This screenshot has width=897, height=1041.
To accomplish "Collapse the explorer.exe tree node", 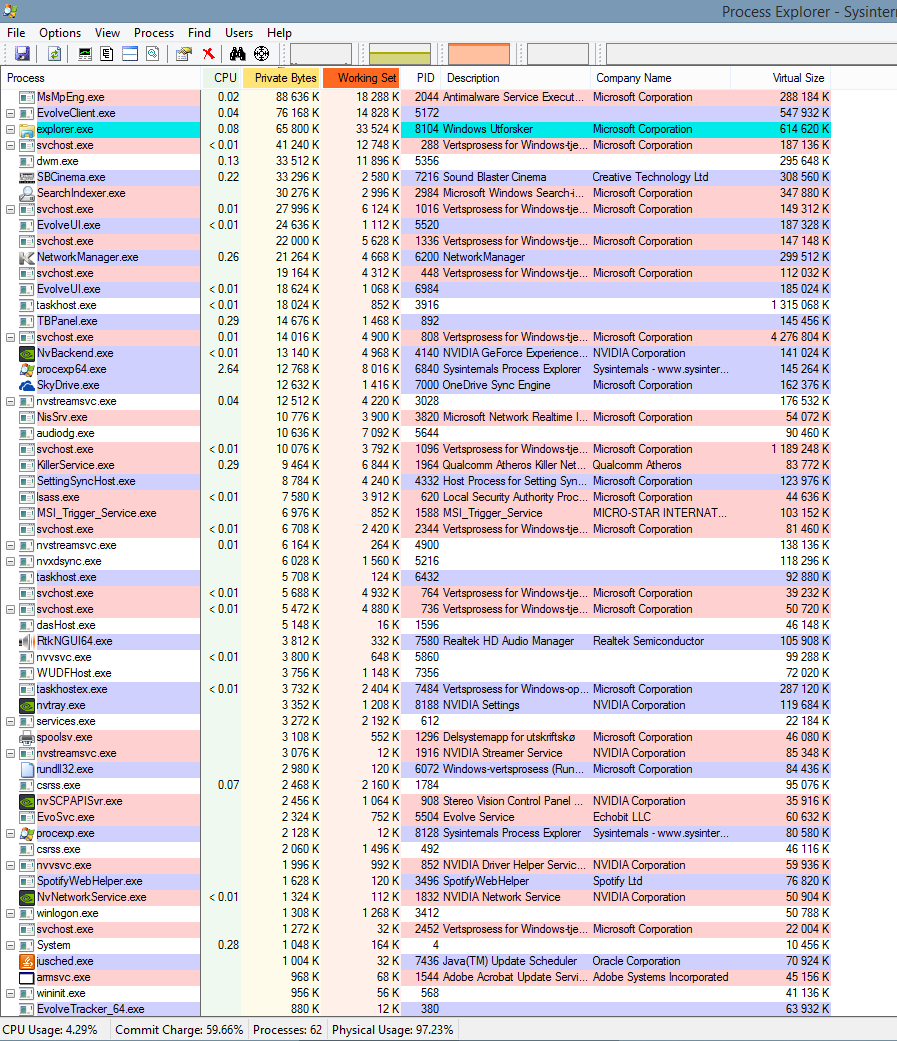I will pos(11,129).
